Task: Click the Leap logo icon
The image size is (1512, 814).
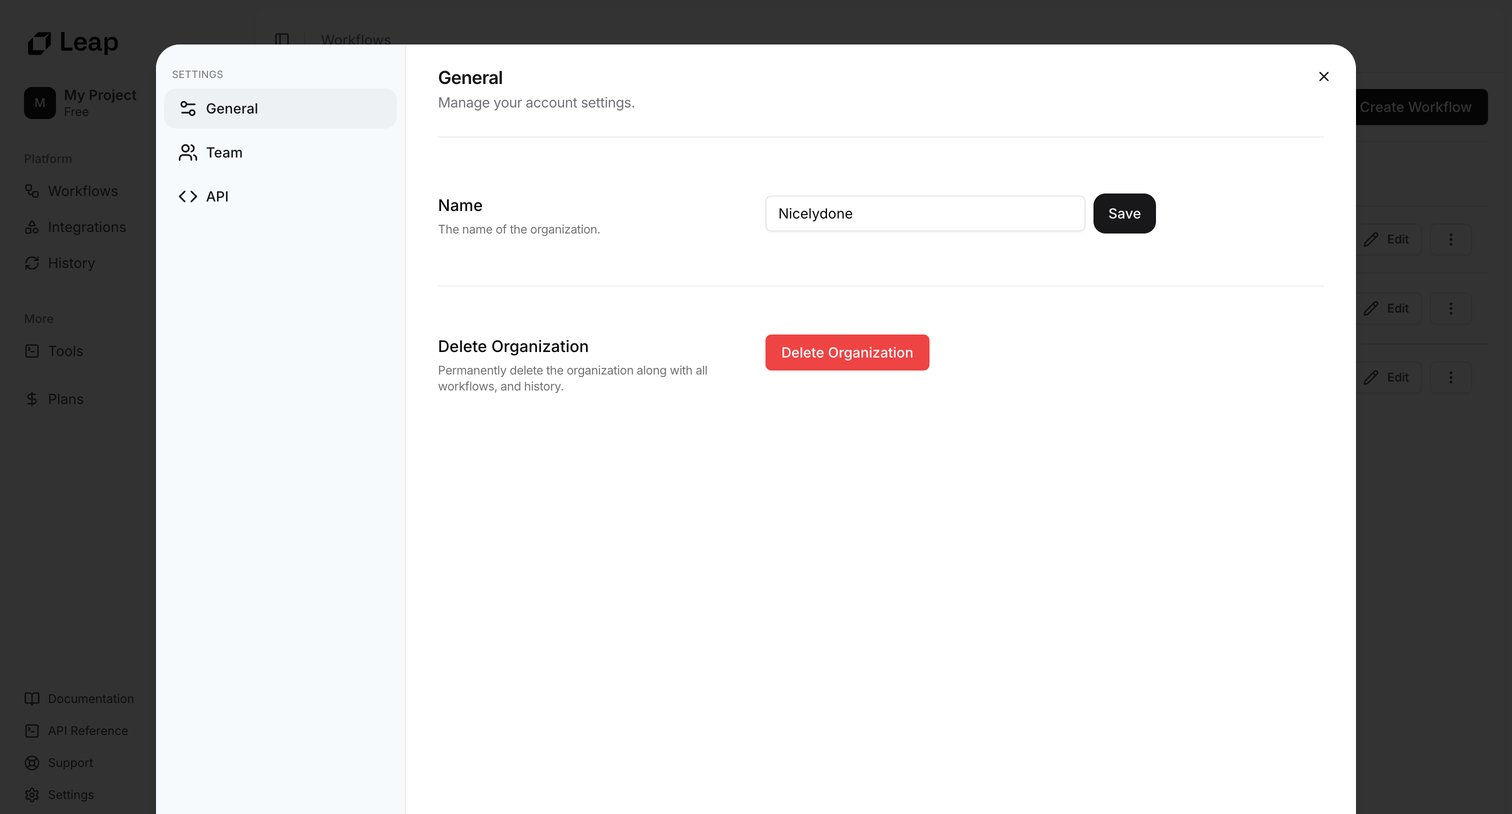Action: pos(39,43)
